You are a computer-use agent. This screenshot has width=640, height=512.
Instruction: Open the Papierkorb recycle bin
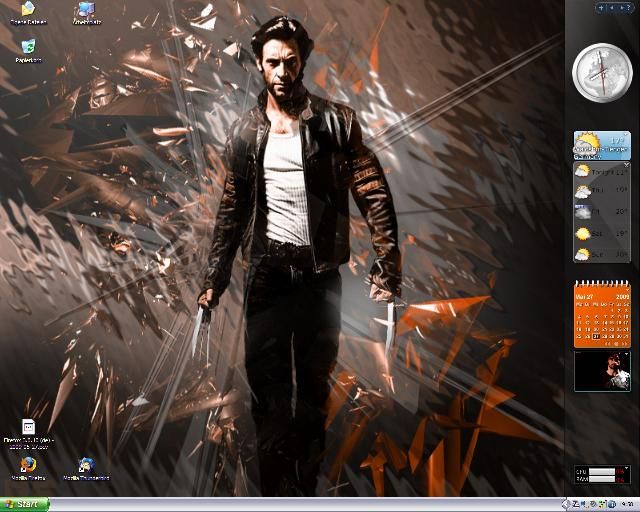click(28, 51)
